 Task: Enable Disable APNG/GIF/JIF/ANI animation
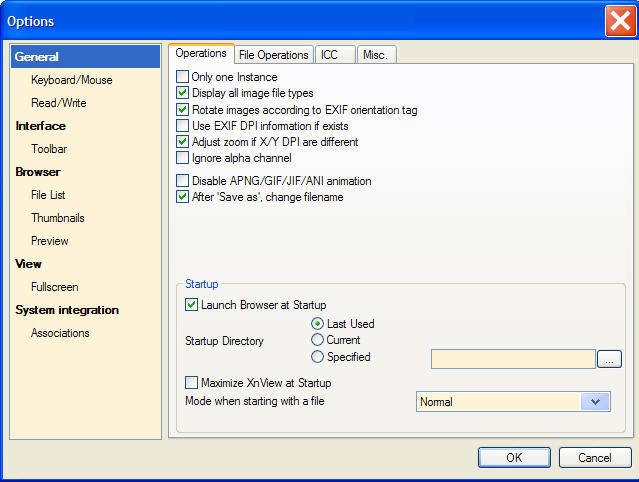click(182, 180)
